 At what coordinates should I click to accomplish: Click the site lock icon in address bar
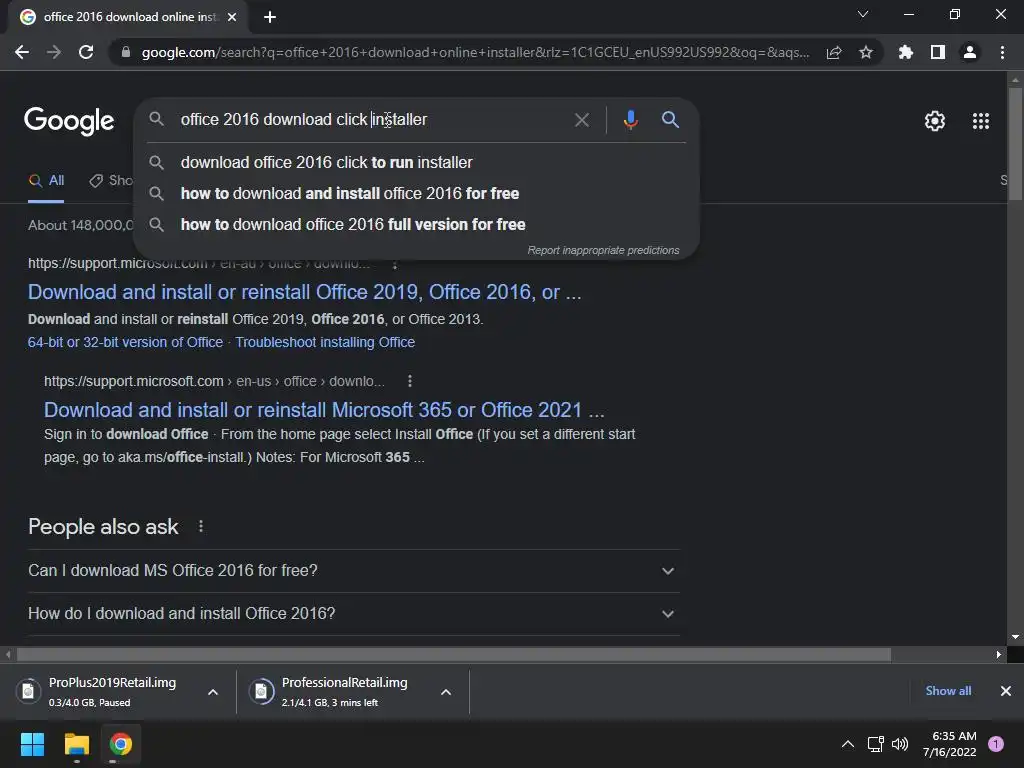point(126,52)
